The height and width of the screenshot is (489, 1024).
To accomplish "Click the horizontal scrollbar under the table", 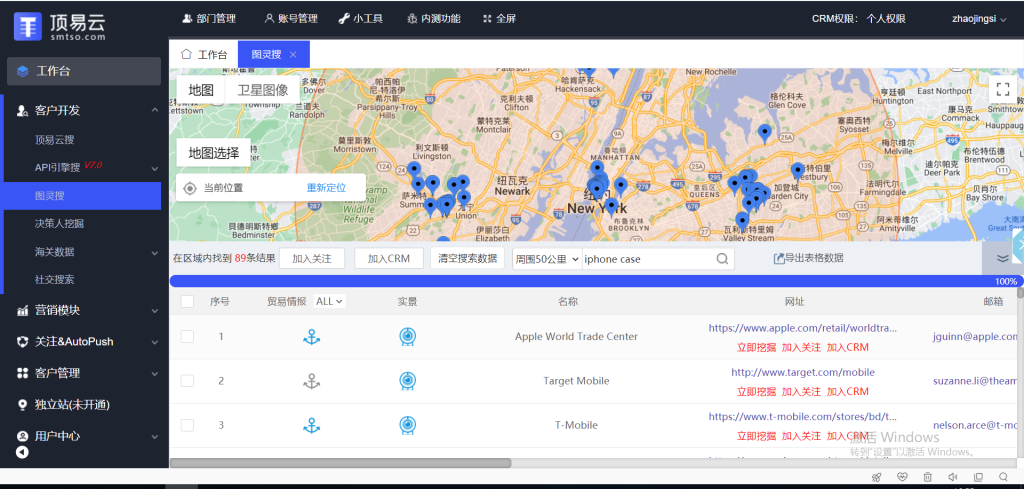I will 340,463.
